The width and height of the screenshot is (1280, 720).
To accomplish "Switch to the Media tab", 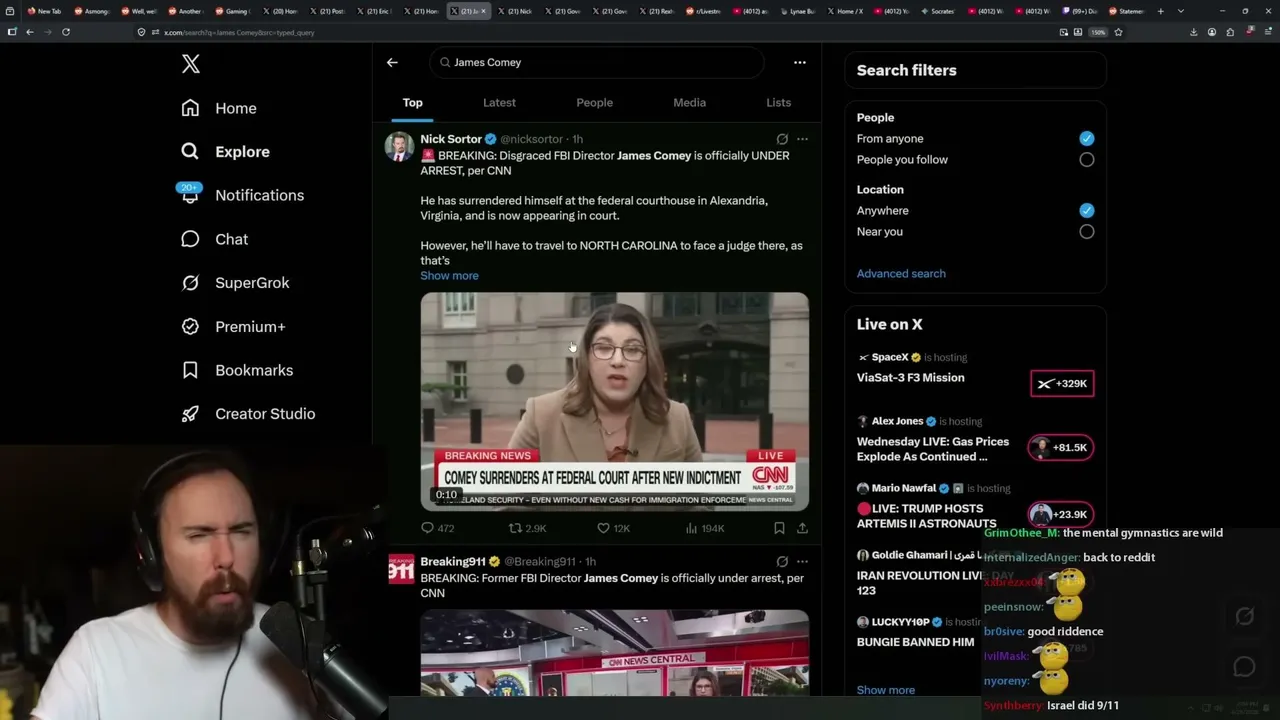I will point(689,103).
